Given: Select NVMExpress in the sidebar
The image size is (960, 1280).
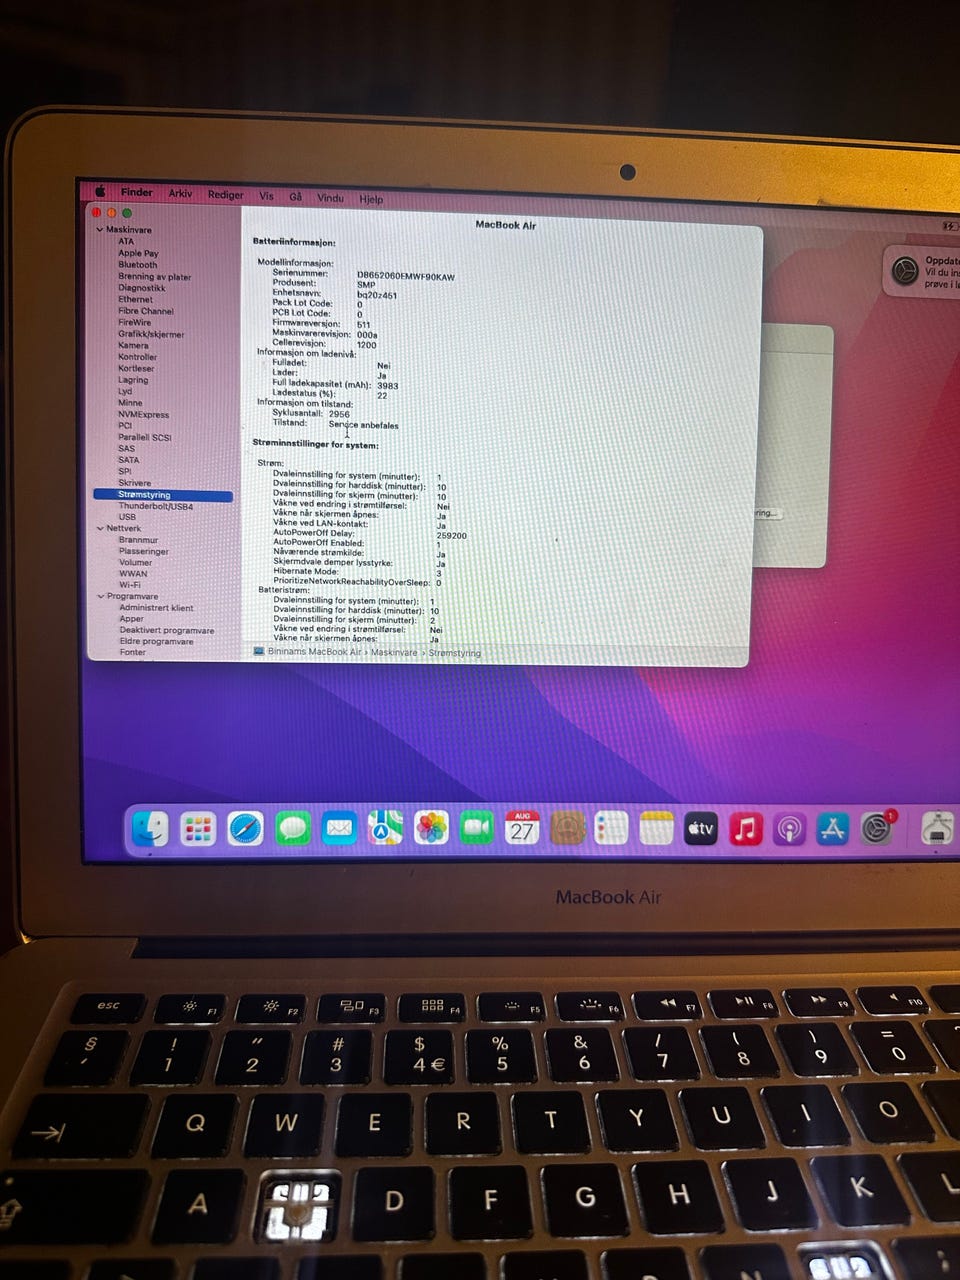Looking at the screenshot, I should [x=143, y=414].
